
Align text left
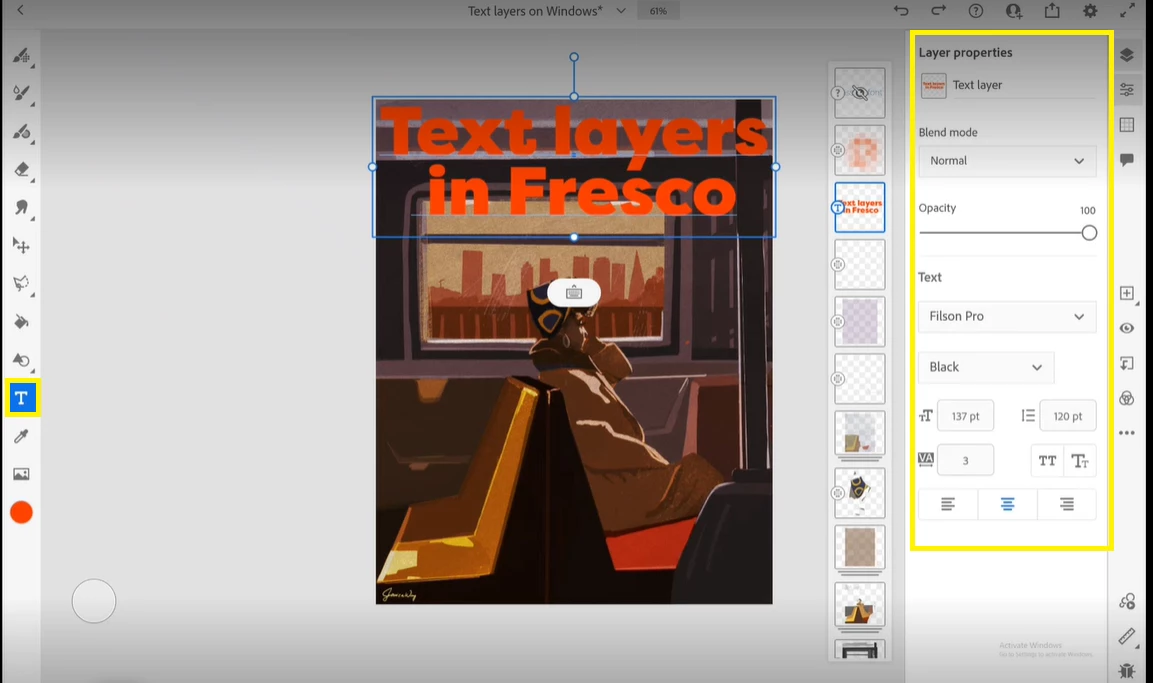(x=948, y=504)
